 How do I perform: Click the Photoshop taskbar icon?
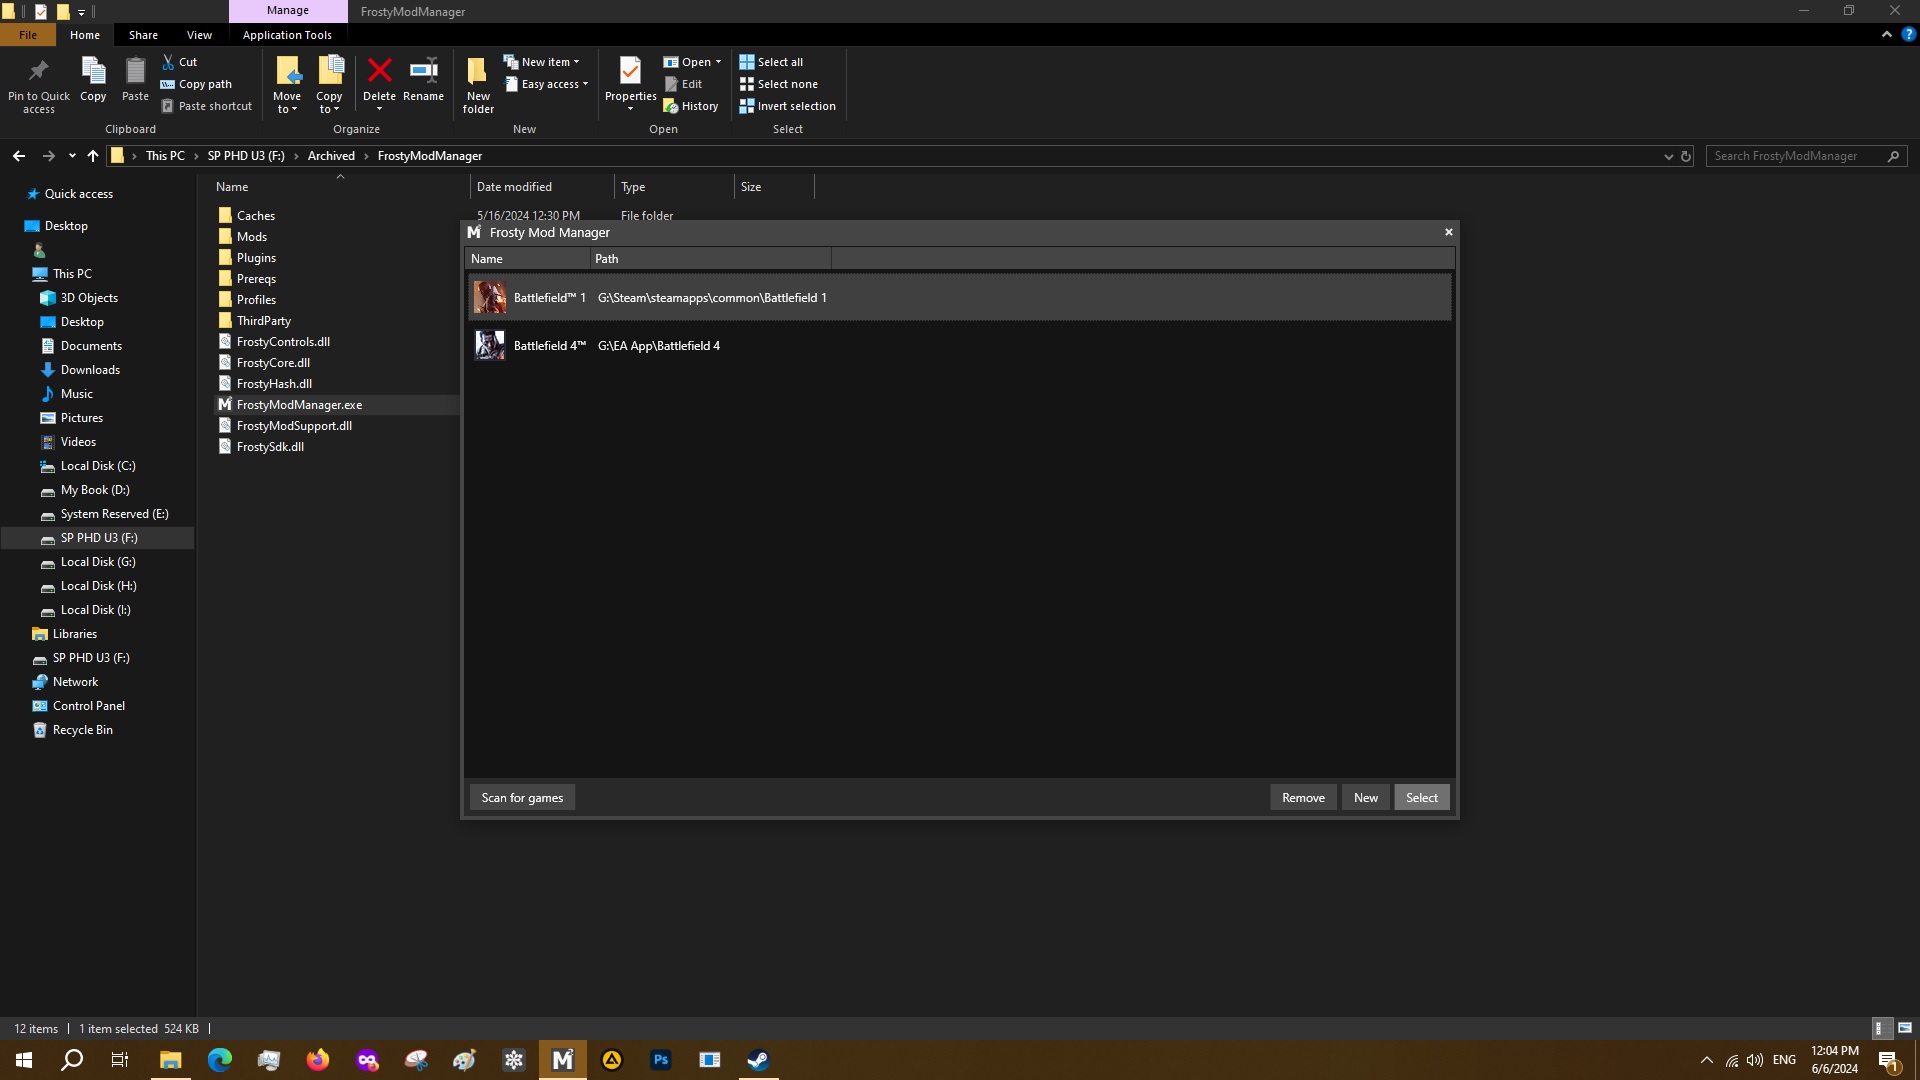(661, 1060)
